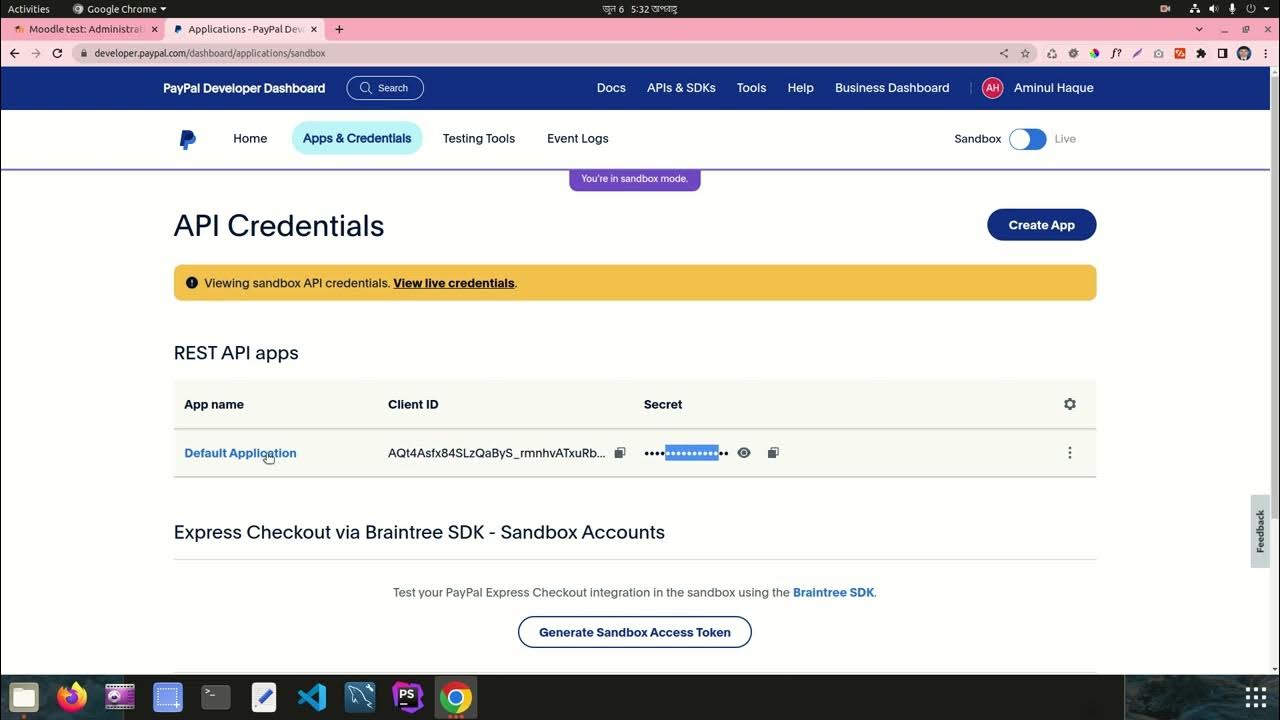Open the APIs & SDKs menu
Viewport: 1280px width, 720px height.
(681, 88)
